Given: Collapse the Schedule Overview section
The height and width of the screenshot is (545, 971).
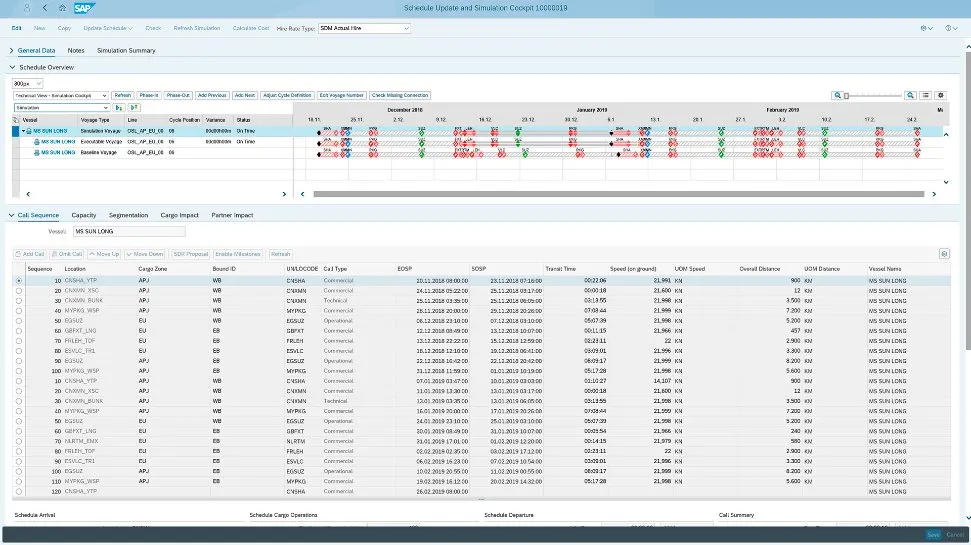Looking at the screenshot, I should (13, 67).
